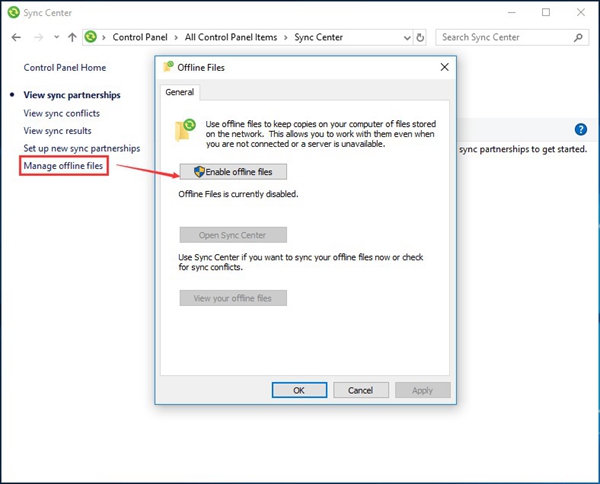Open Control Panel Home link
Viewport: 600px width, 484px height.
[65, 68]
